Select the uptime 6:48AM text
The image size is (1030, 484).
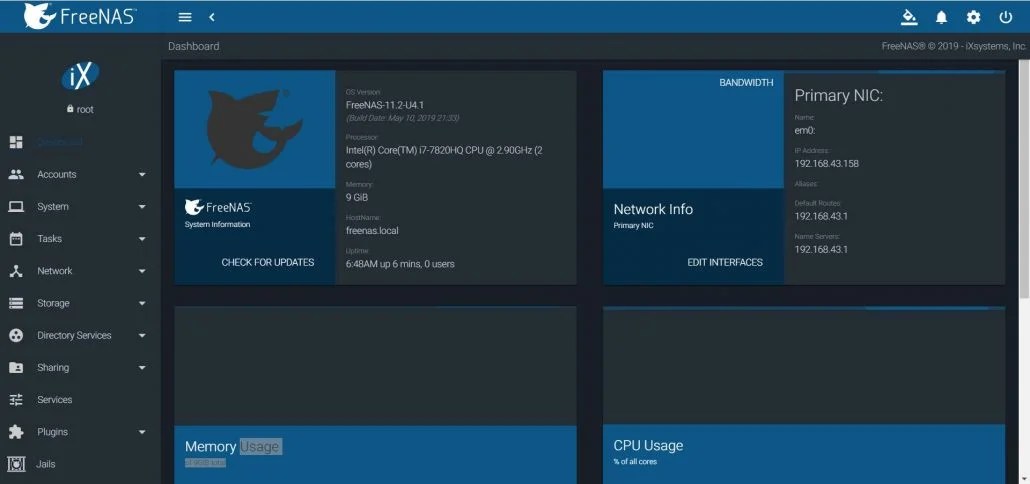[400, 264]
